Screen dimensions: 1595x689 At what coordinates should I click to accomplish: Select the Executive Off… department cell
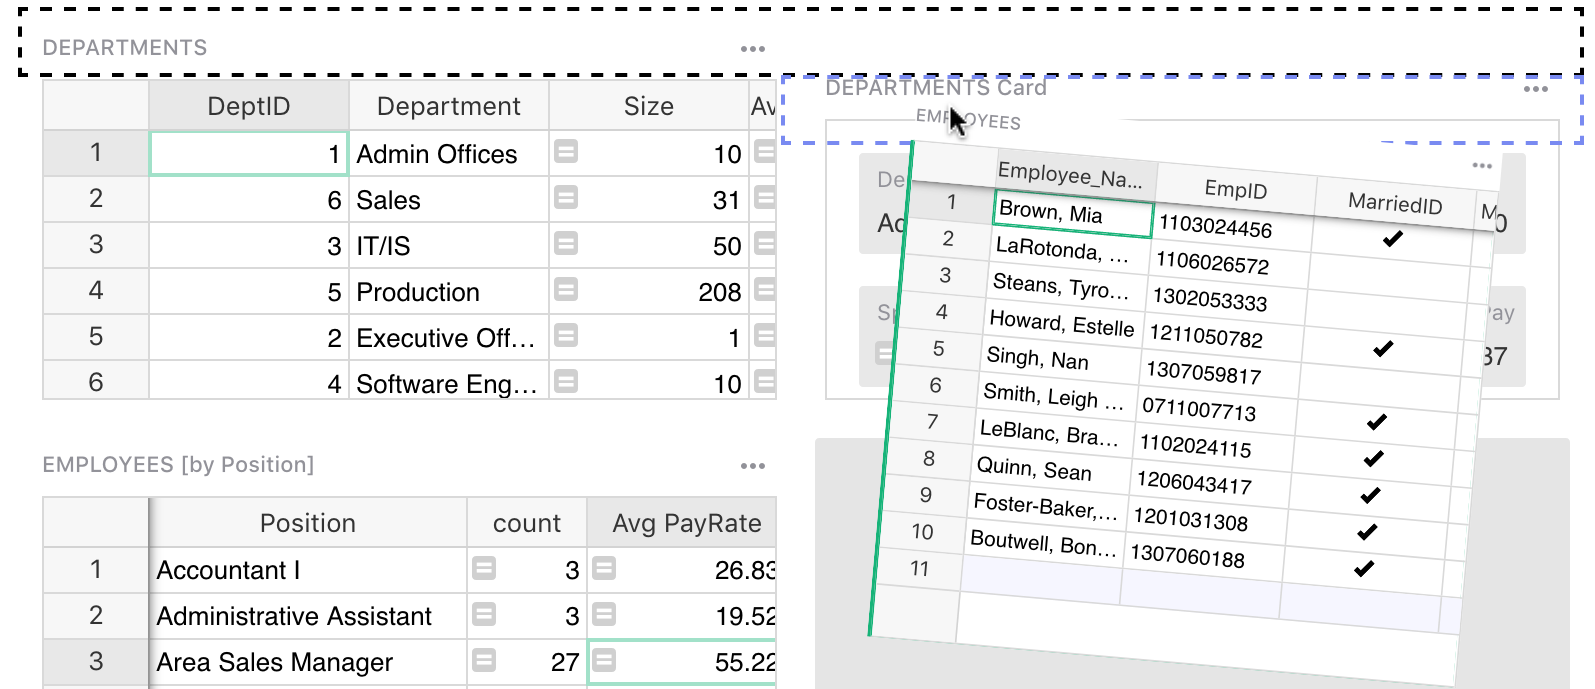coord(446,338)
